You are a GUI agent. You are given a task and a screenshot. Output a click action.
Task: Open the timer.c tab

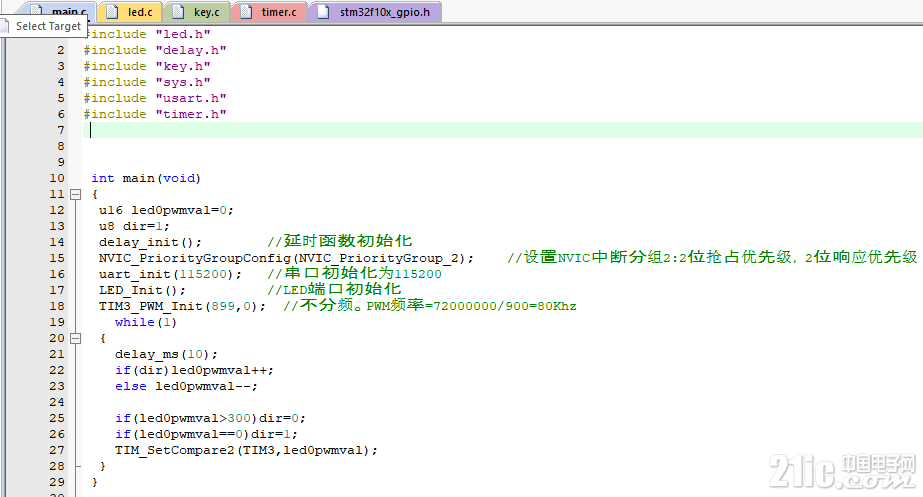click(x=268, y=12)
